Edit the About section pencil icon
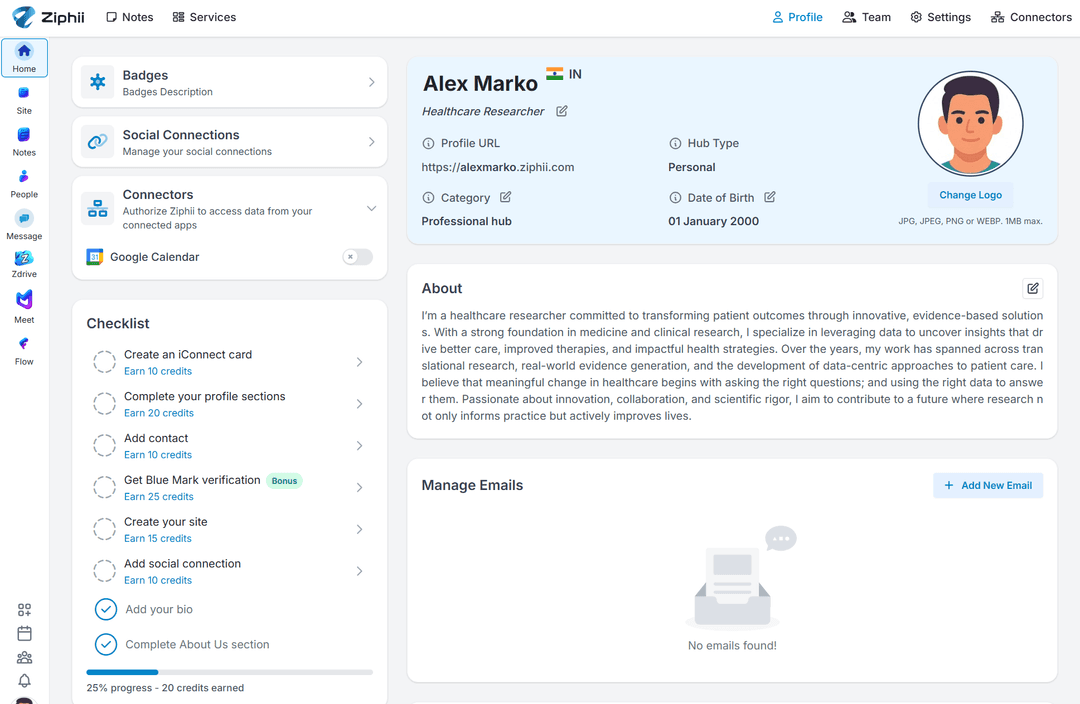Screen dimensions: 1080x704 [x=1033, y=289]
